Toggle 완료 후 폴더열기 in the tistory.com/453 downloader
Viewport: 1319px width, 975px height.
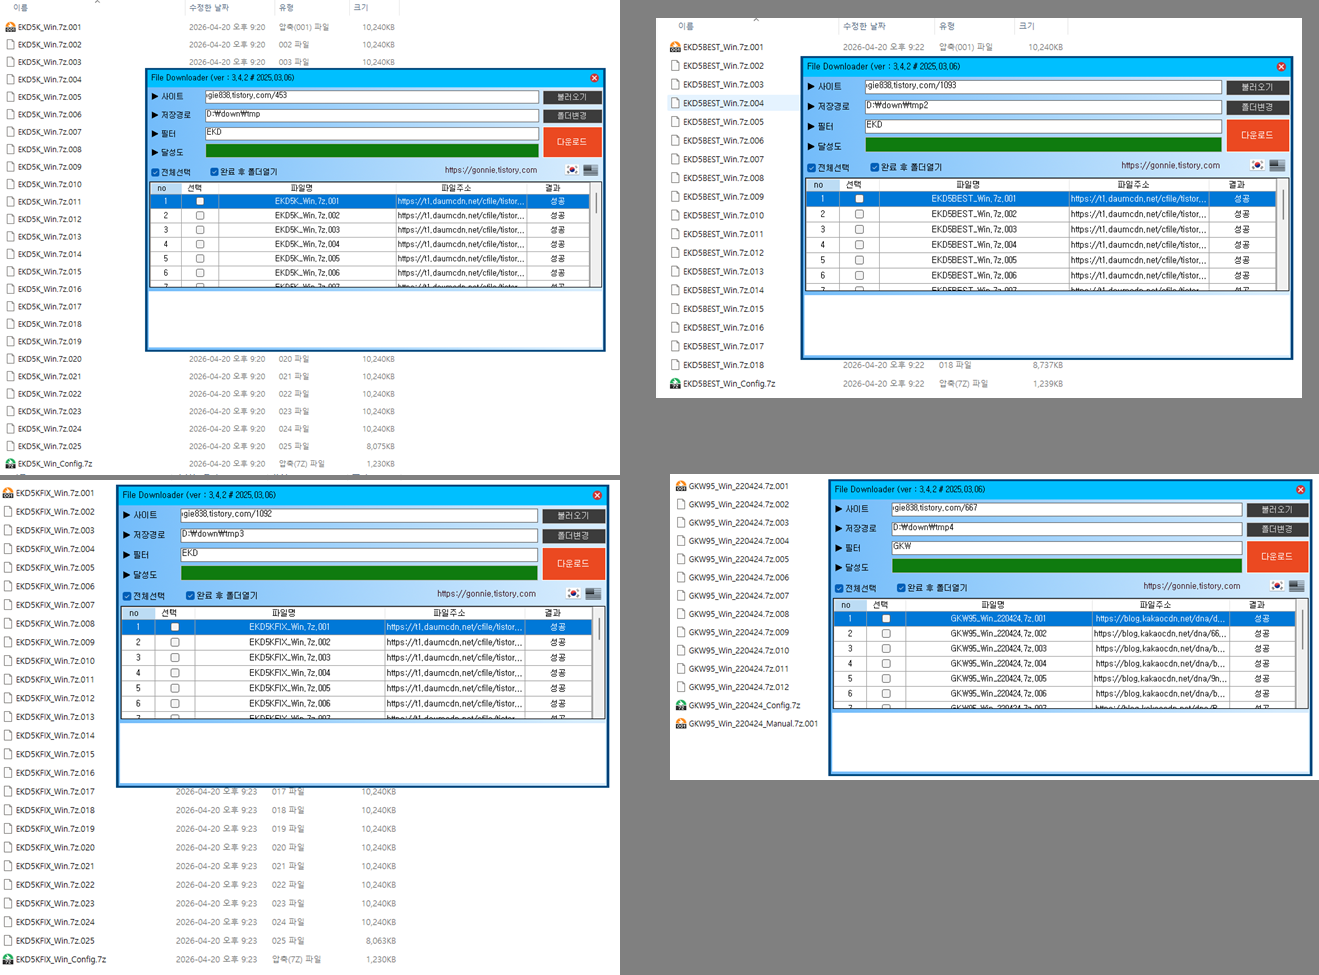[214, 172]
